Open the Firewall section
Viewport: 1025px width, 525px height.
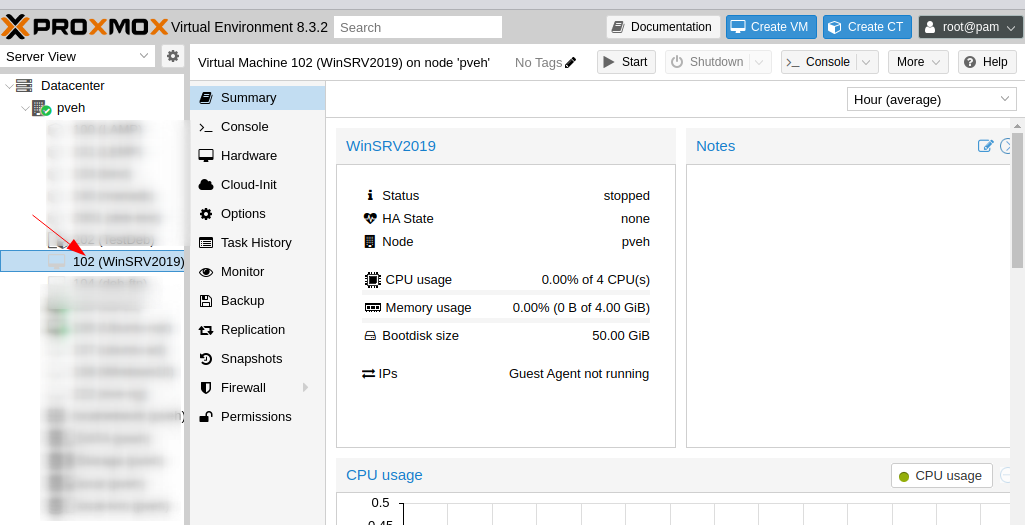[258, 388]
